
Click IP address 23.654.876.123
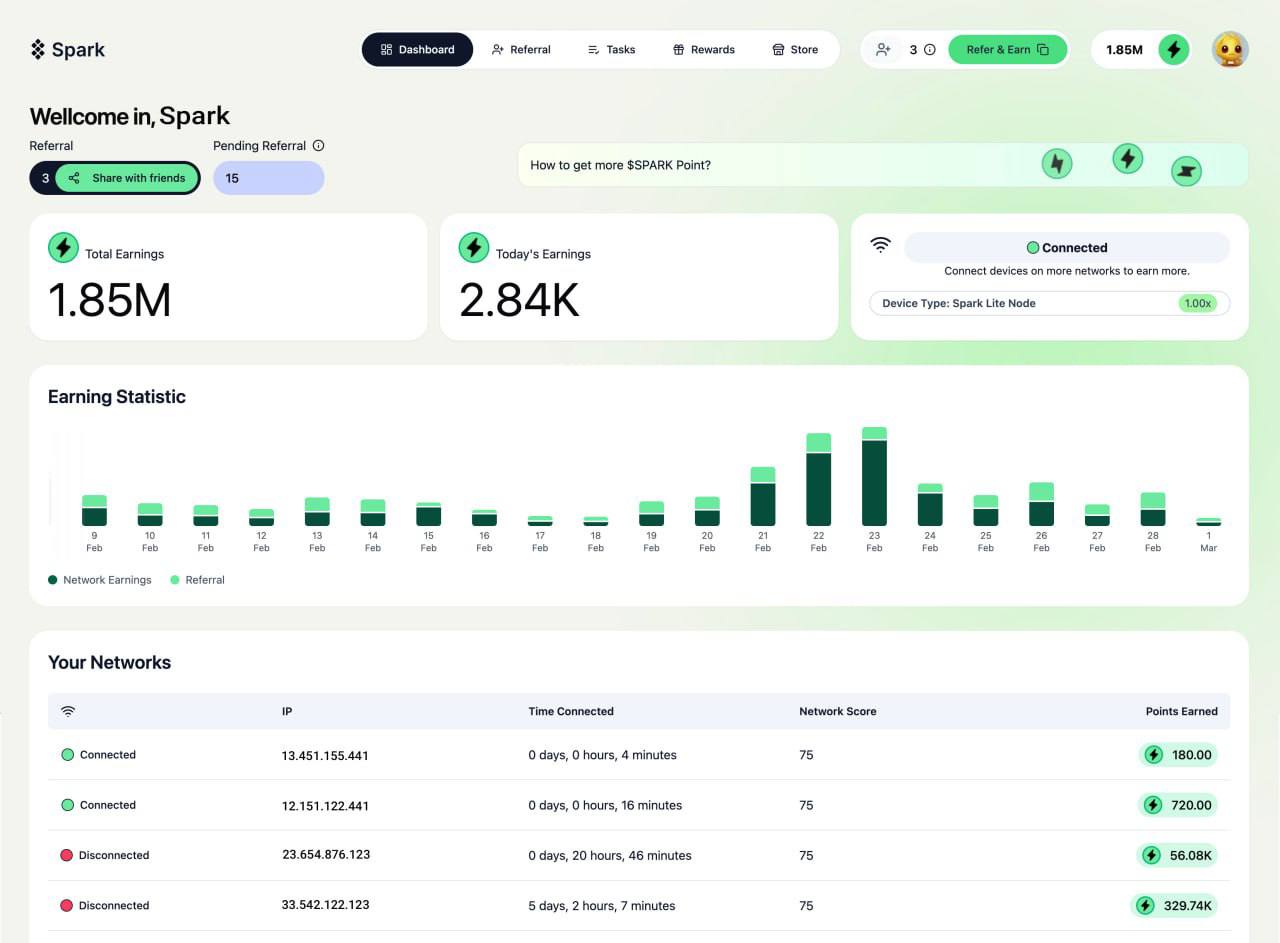326,855
